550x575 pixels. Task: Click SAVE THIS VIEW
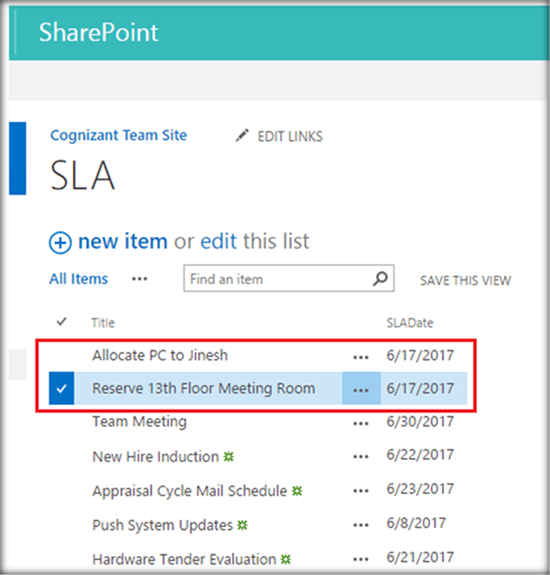pos(465,281)
